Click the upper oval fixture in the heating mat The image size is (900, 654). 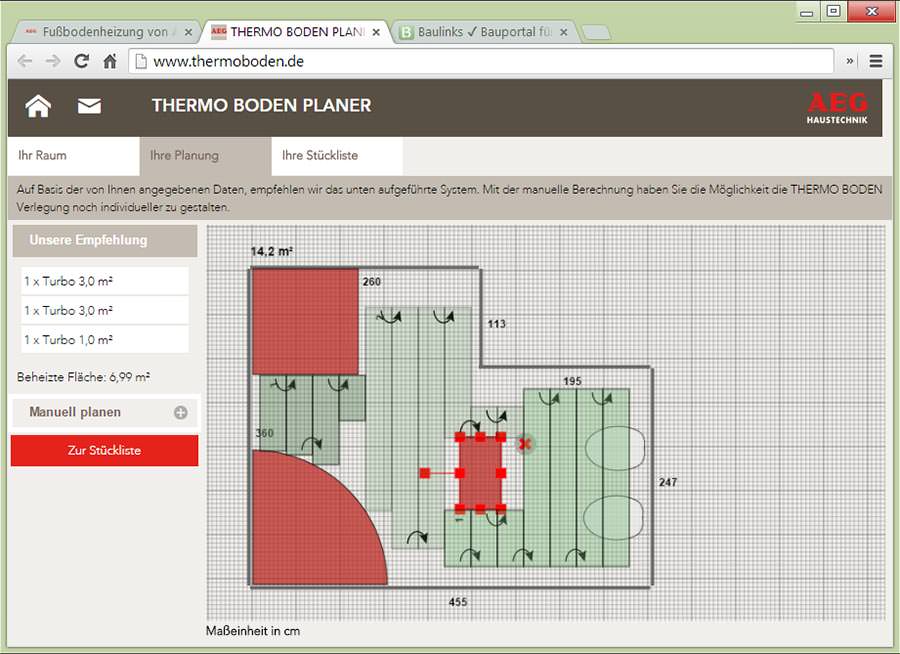point(614,447)
